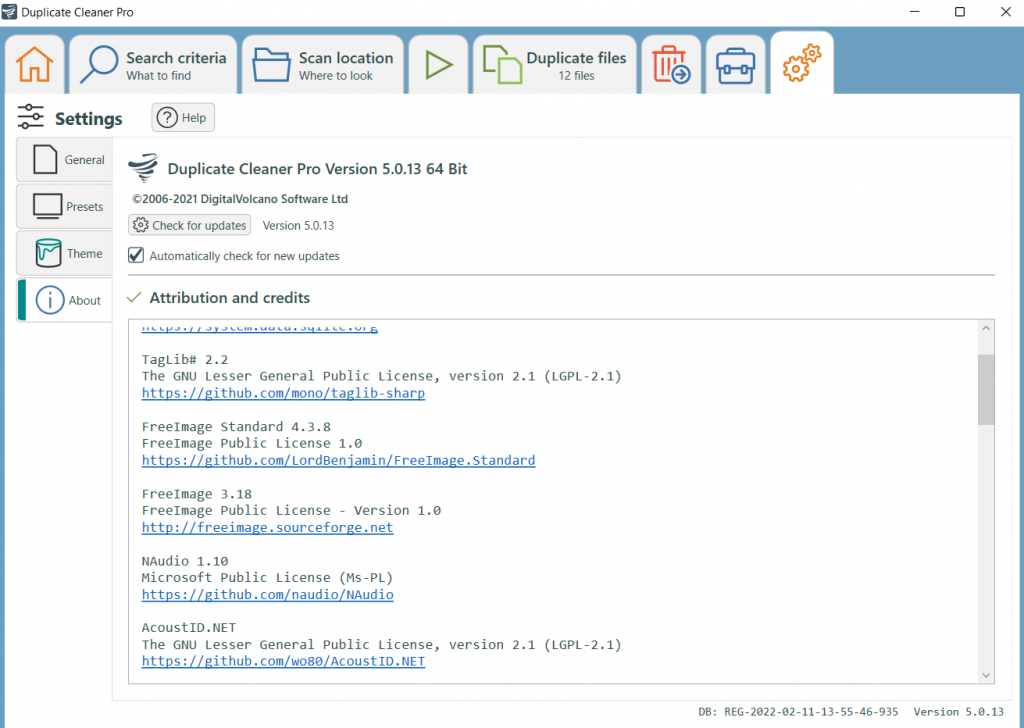1024x728 pixels.
Task: Open the Theme settings section
Action: click(x=65, y=253)
